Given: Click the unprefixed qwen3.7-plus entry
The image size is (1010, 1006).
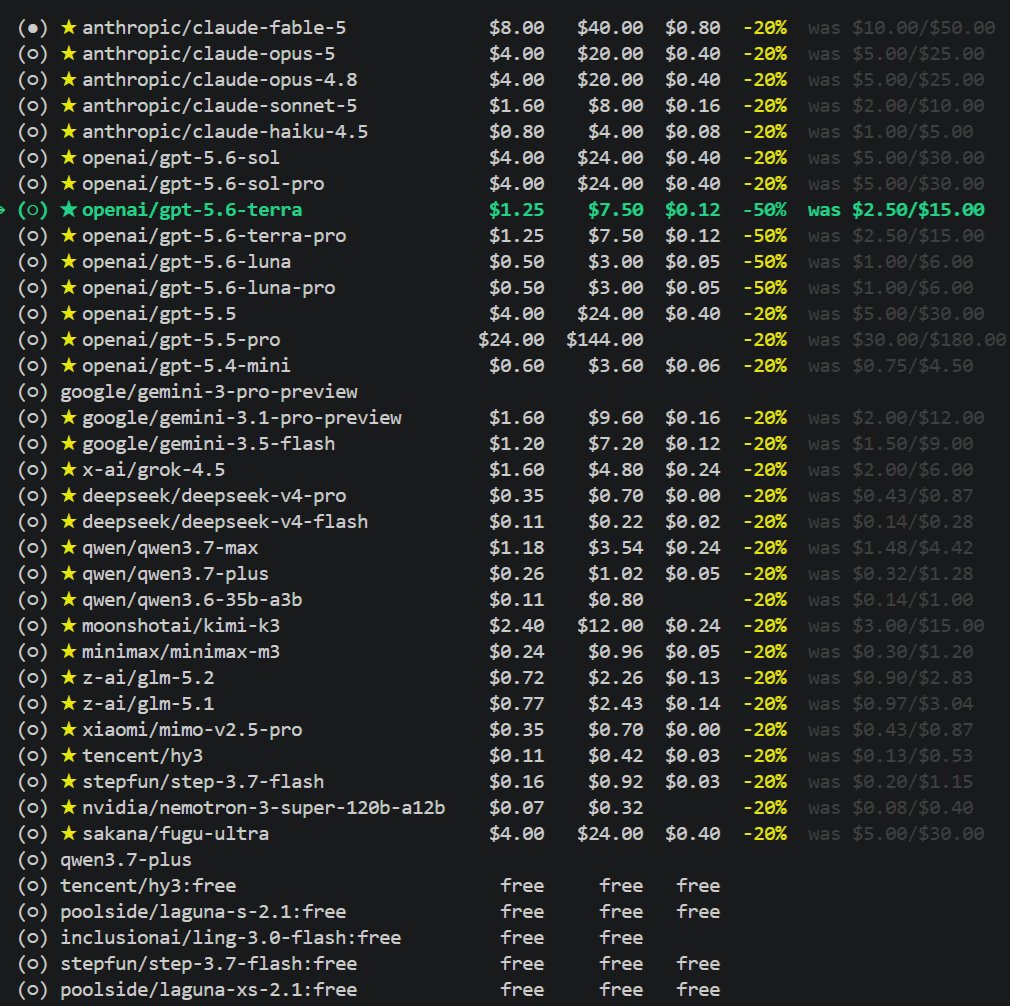Looking at the screenshot, I should 126,860.
